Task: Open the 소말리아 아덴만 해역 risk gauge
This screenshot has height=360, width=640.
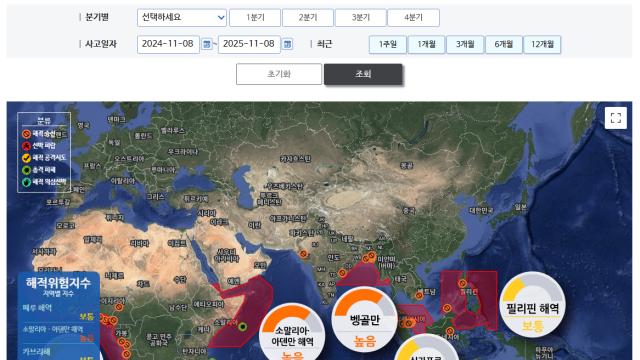Action: pos(292,333)
